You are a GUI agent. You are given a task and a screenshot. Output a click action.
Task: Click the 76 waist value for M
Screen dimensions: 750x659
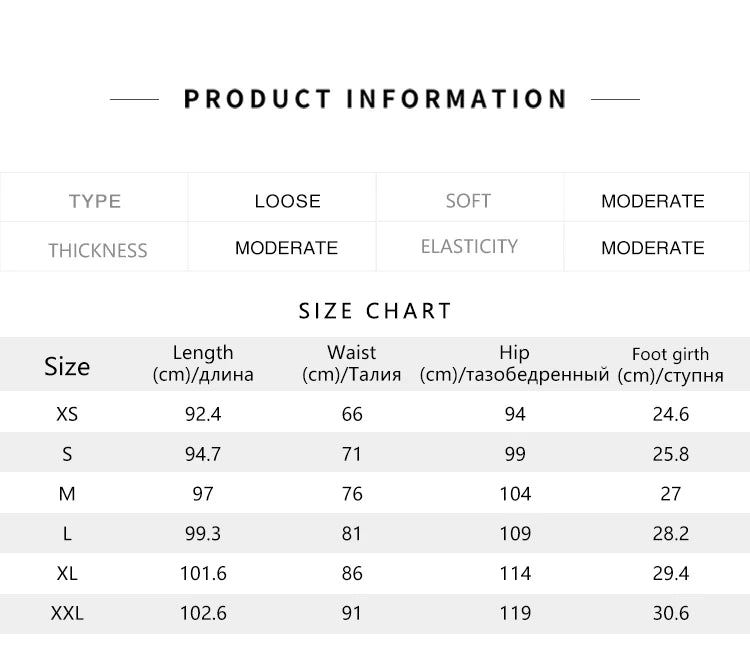coord(351,494)
